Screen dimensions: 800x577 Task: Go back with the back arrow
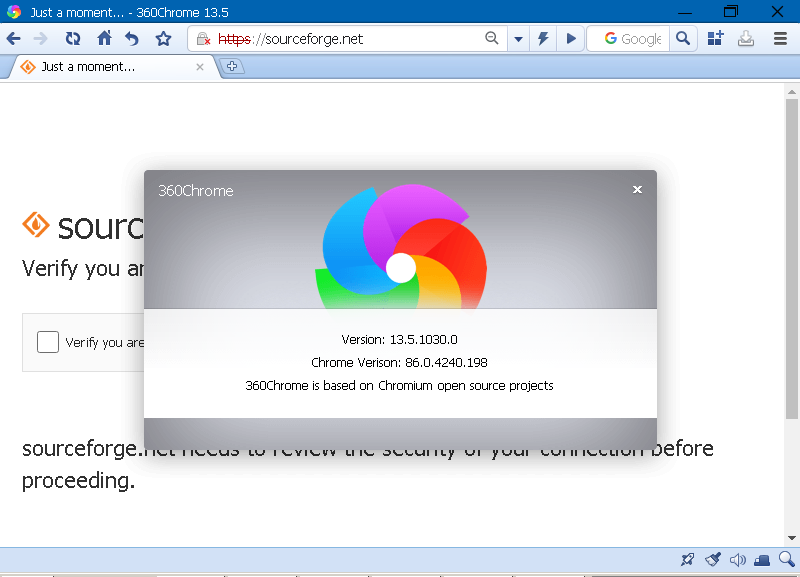pos(14,39)
